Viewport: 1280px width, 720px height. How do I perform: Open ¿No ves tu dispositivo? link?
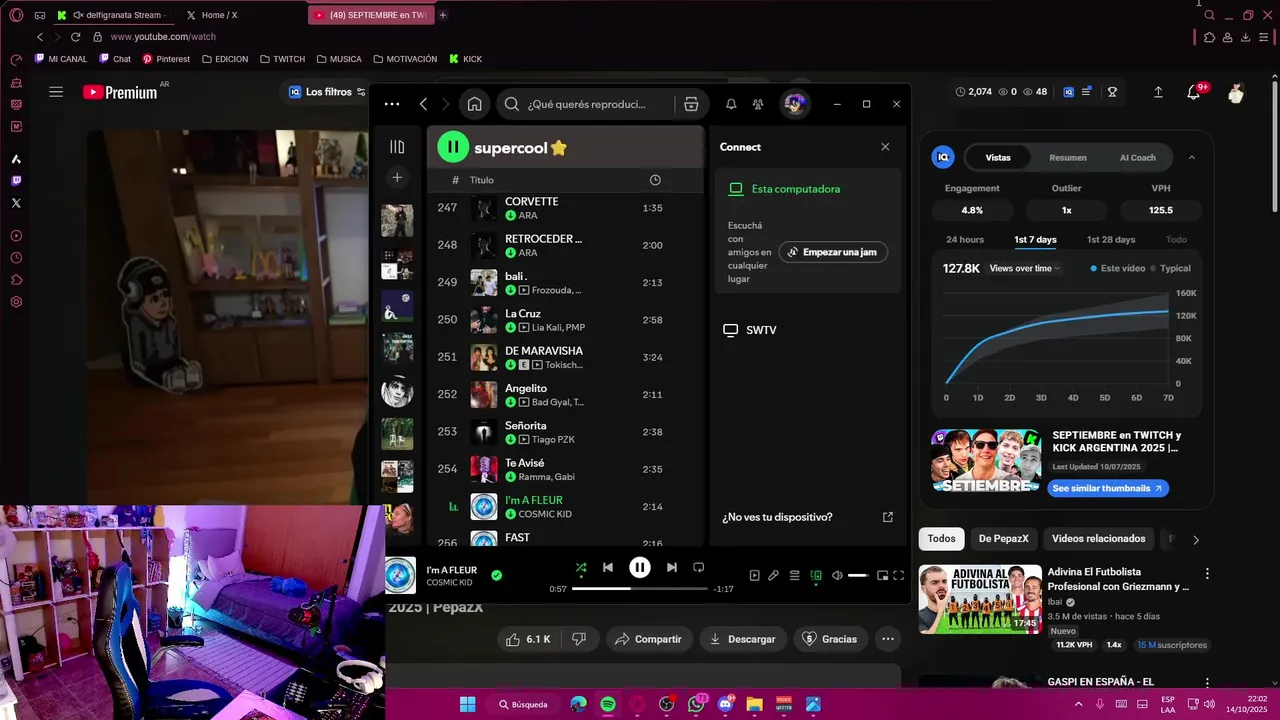(x=777, y=517)
